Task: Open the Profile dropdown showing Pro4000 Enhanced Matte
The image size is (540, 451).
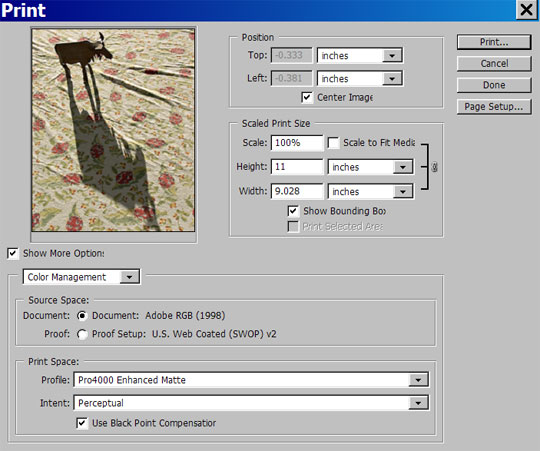Action: 251,380
